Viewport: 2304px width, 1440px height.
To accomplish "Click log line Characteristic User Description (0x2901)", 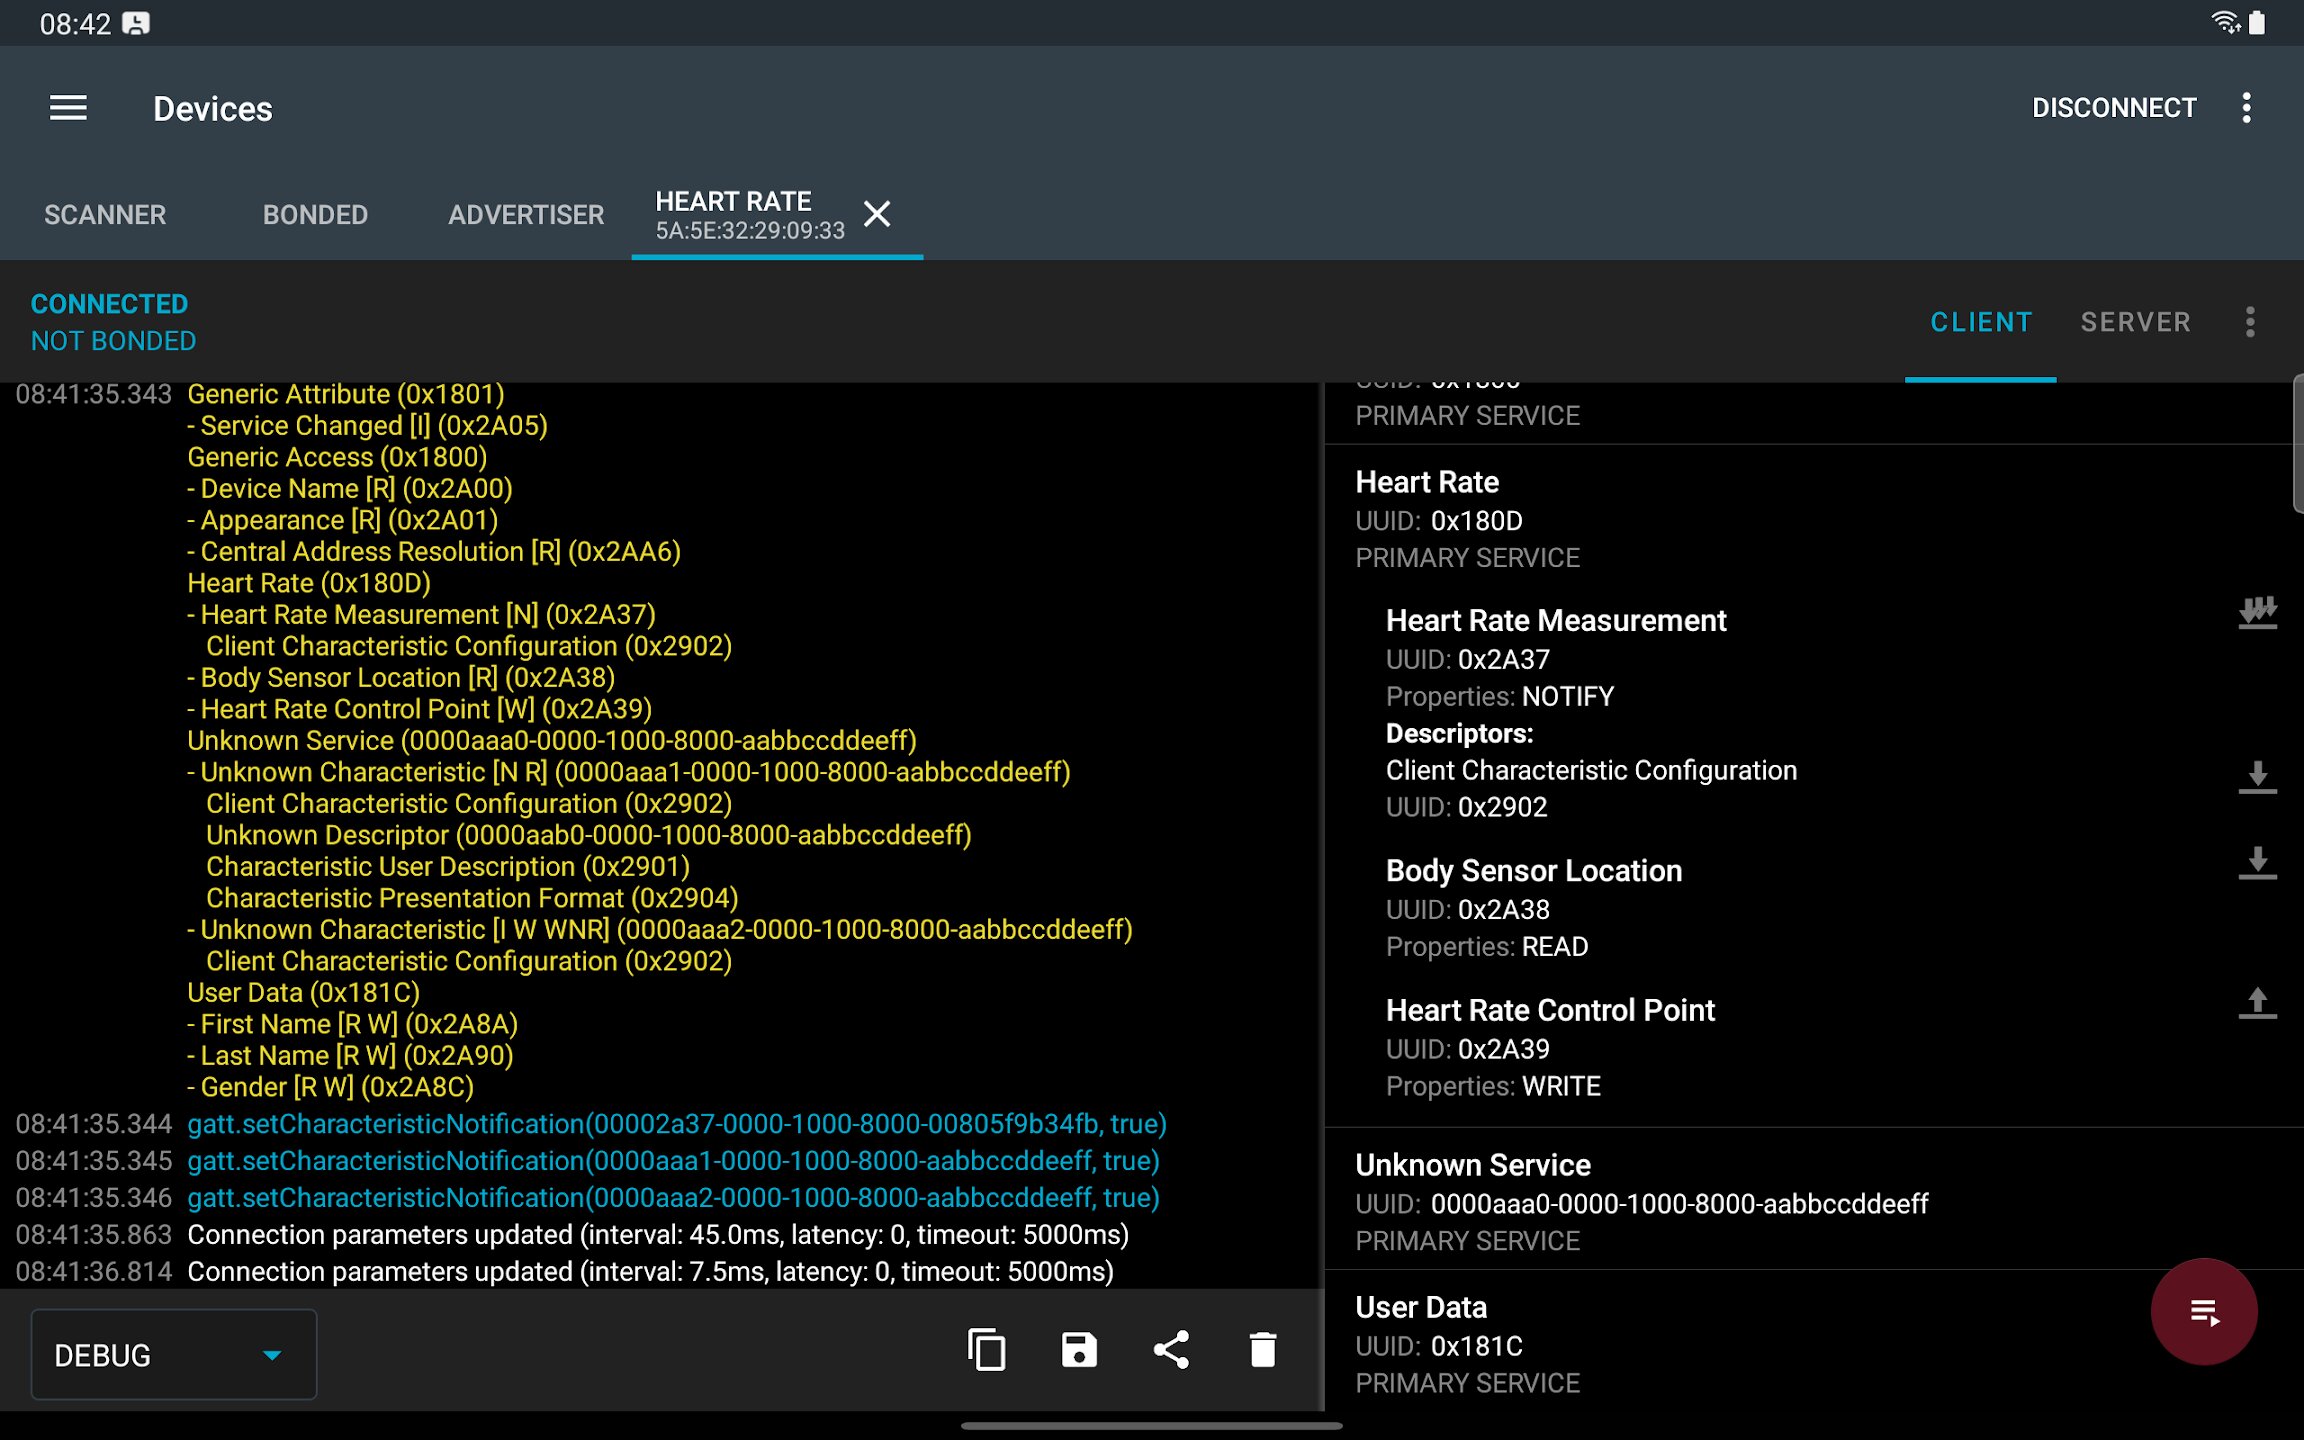I will 448,867.
